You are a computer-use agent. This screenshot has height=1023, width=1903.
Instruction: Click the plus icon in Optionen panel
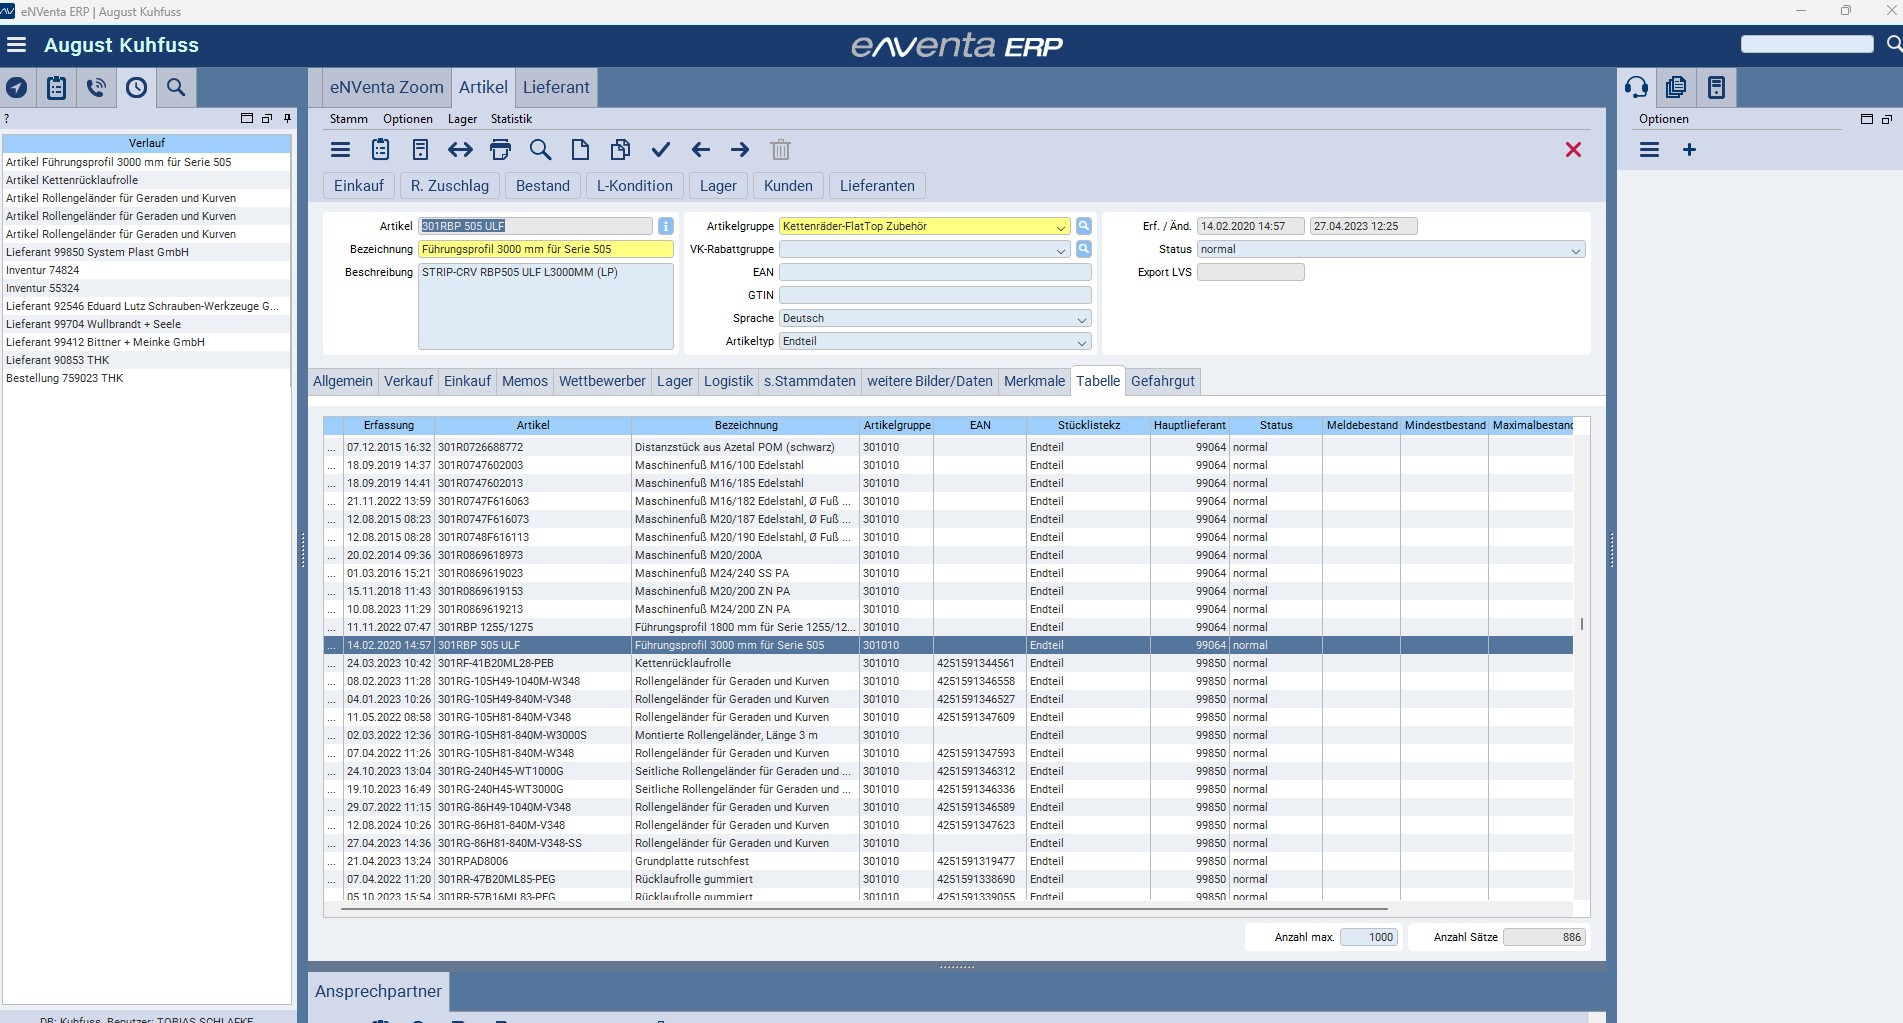(1689, 150)
